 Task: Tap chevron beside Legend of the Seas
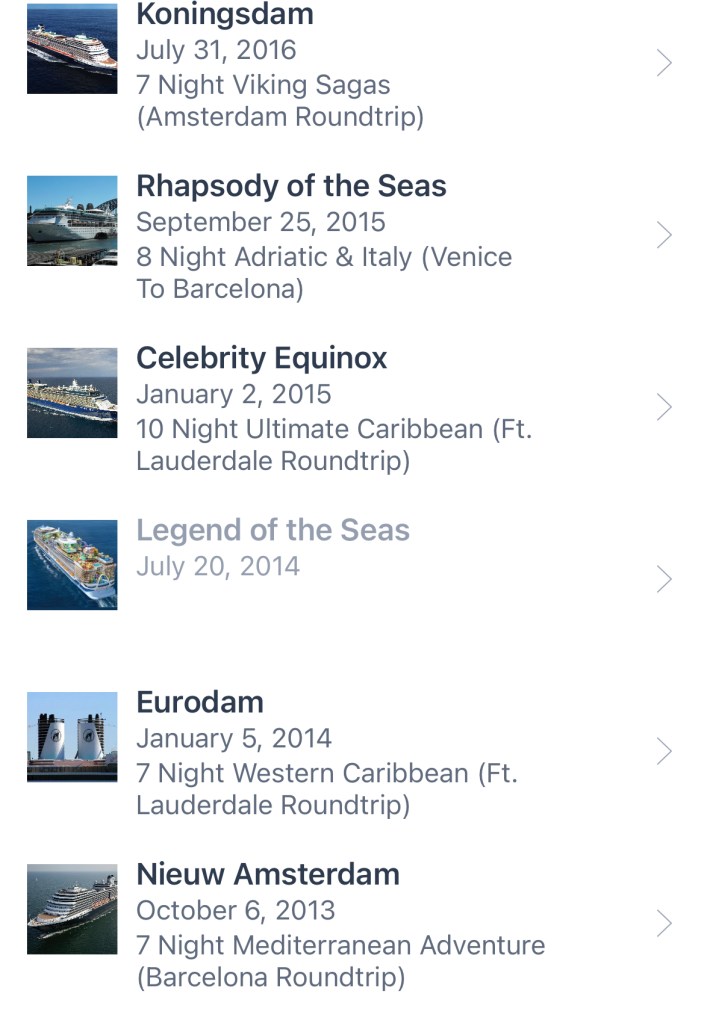point(664,580)
